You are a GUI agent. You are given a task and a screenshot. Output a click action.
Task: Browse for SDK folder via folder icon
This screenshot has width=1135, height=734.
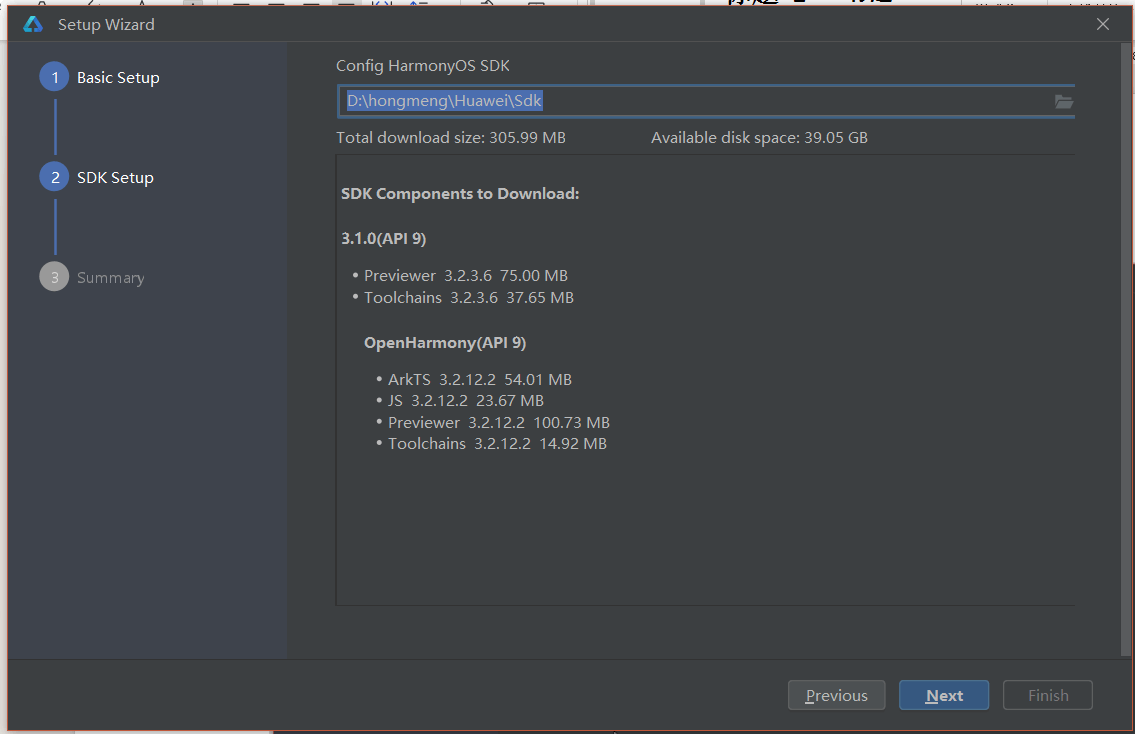(1063, 101)
